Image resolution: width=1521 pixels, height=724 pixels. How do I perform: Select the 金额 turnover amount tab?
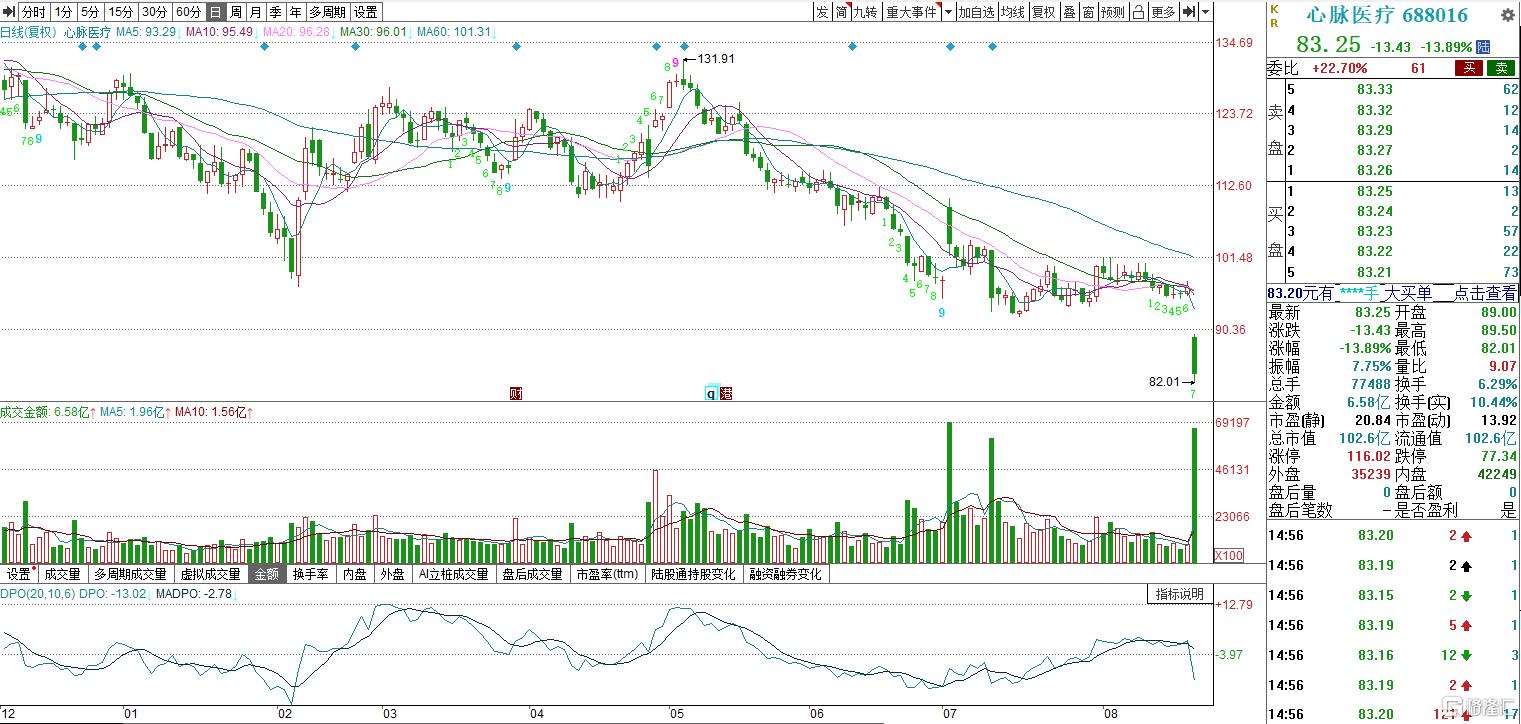267,574
